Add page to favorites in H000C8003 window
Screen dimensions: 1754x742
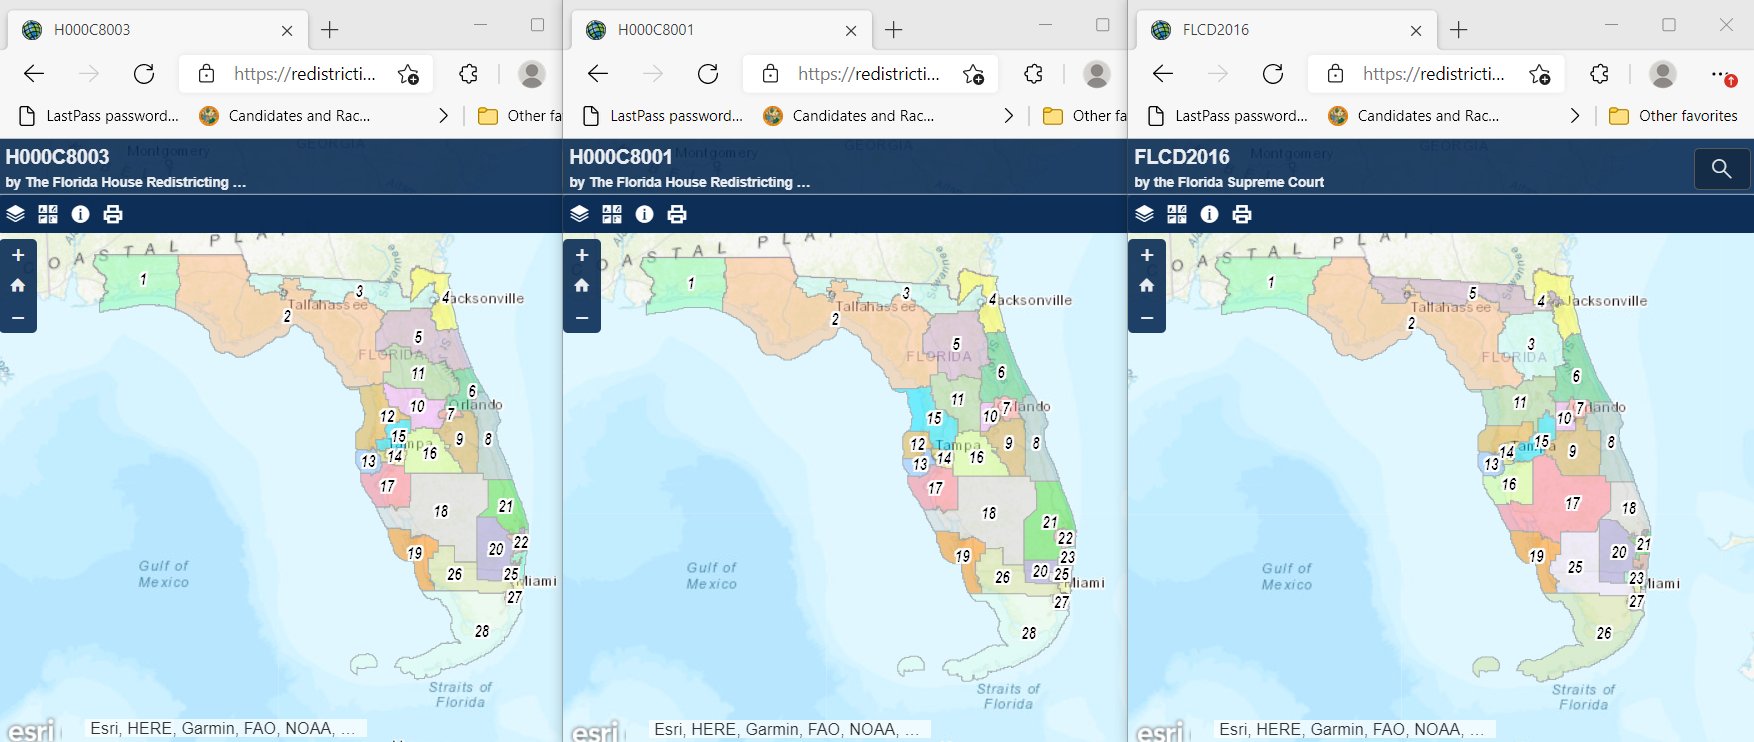click(x=408, y=74)
